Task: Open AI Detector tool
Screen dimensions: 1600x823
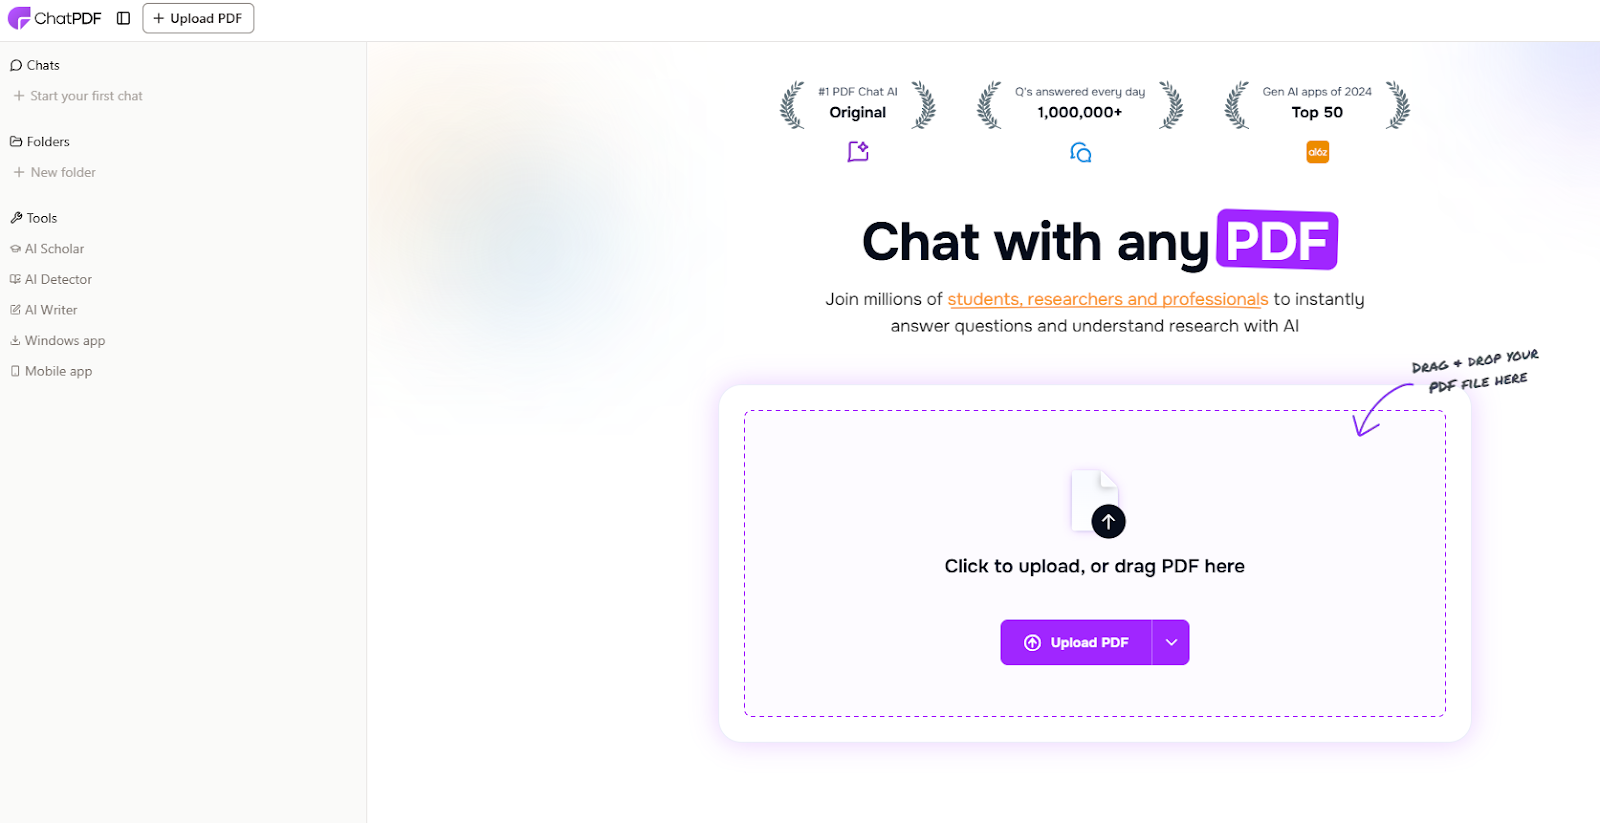Action: click(51, 279)
